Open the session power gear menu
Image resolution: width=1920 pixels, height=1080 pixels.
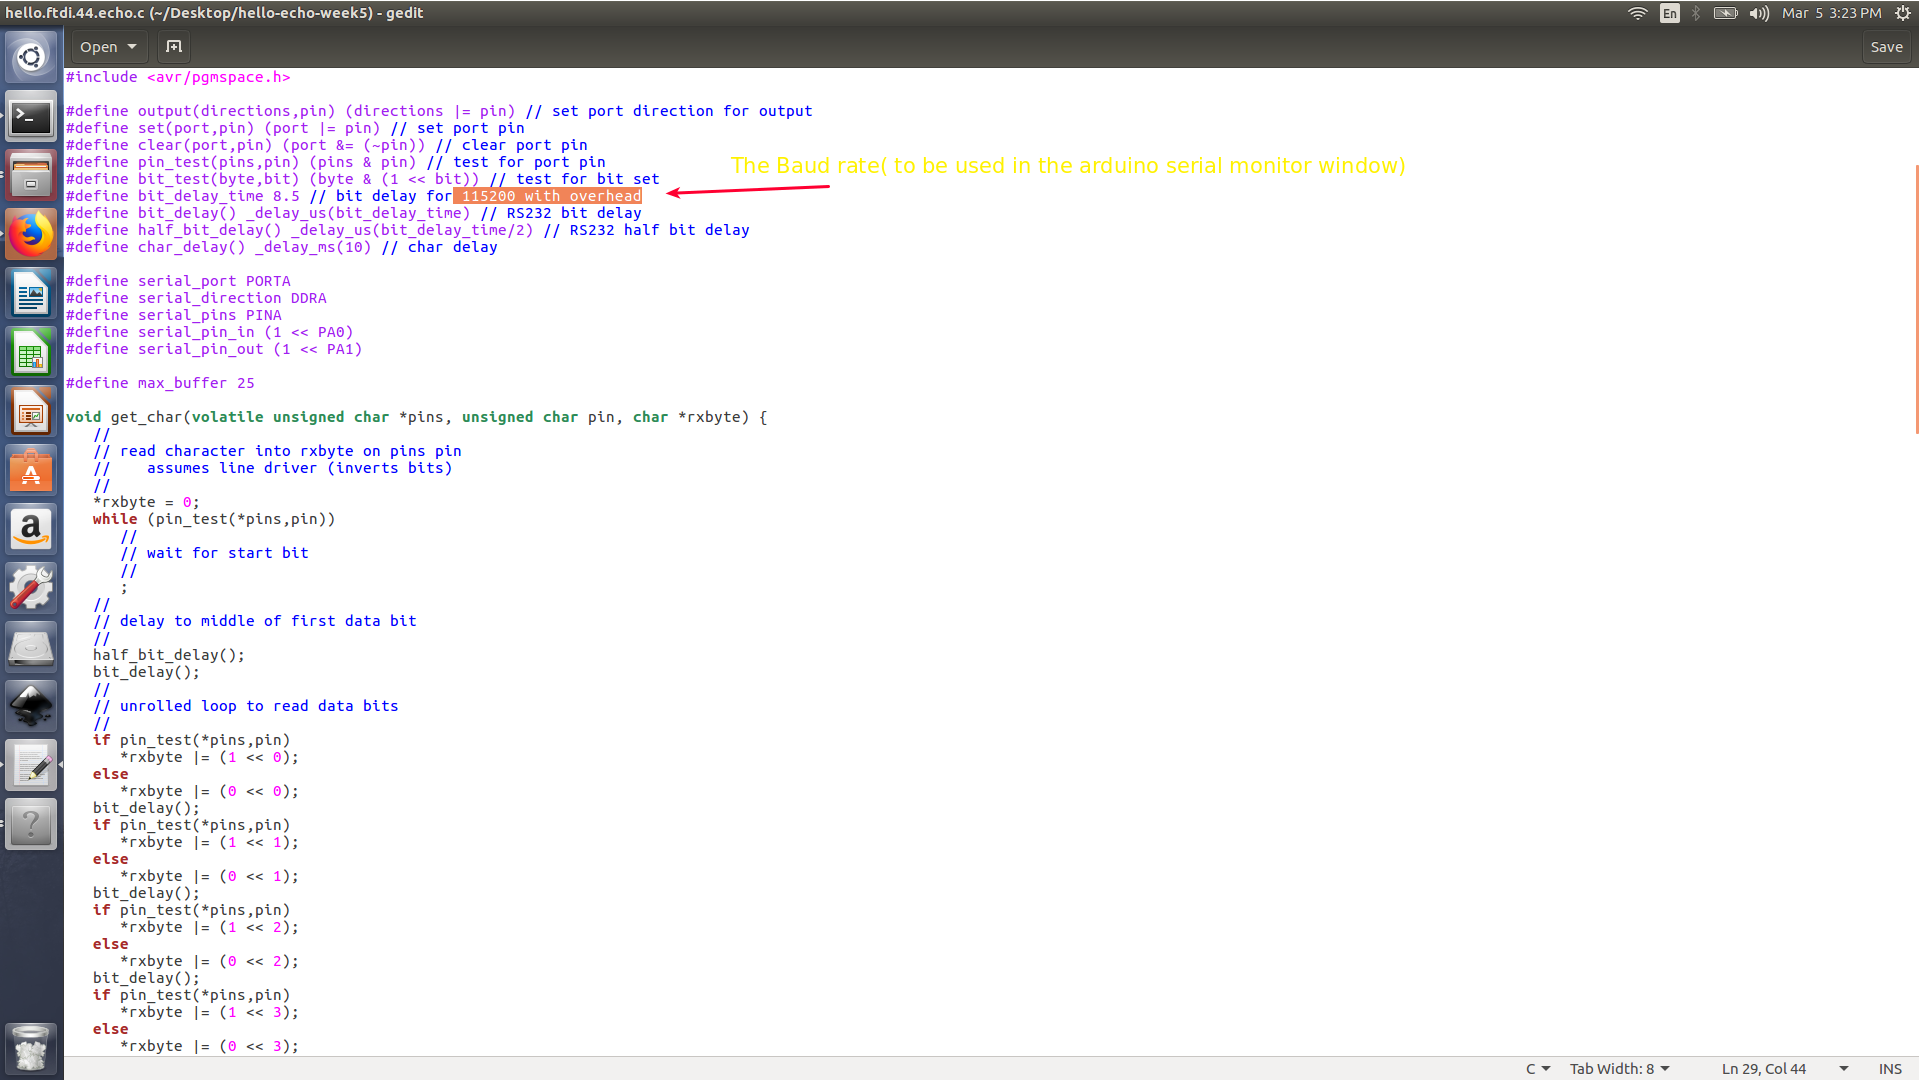[1903, 13]
